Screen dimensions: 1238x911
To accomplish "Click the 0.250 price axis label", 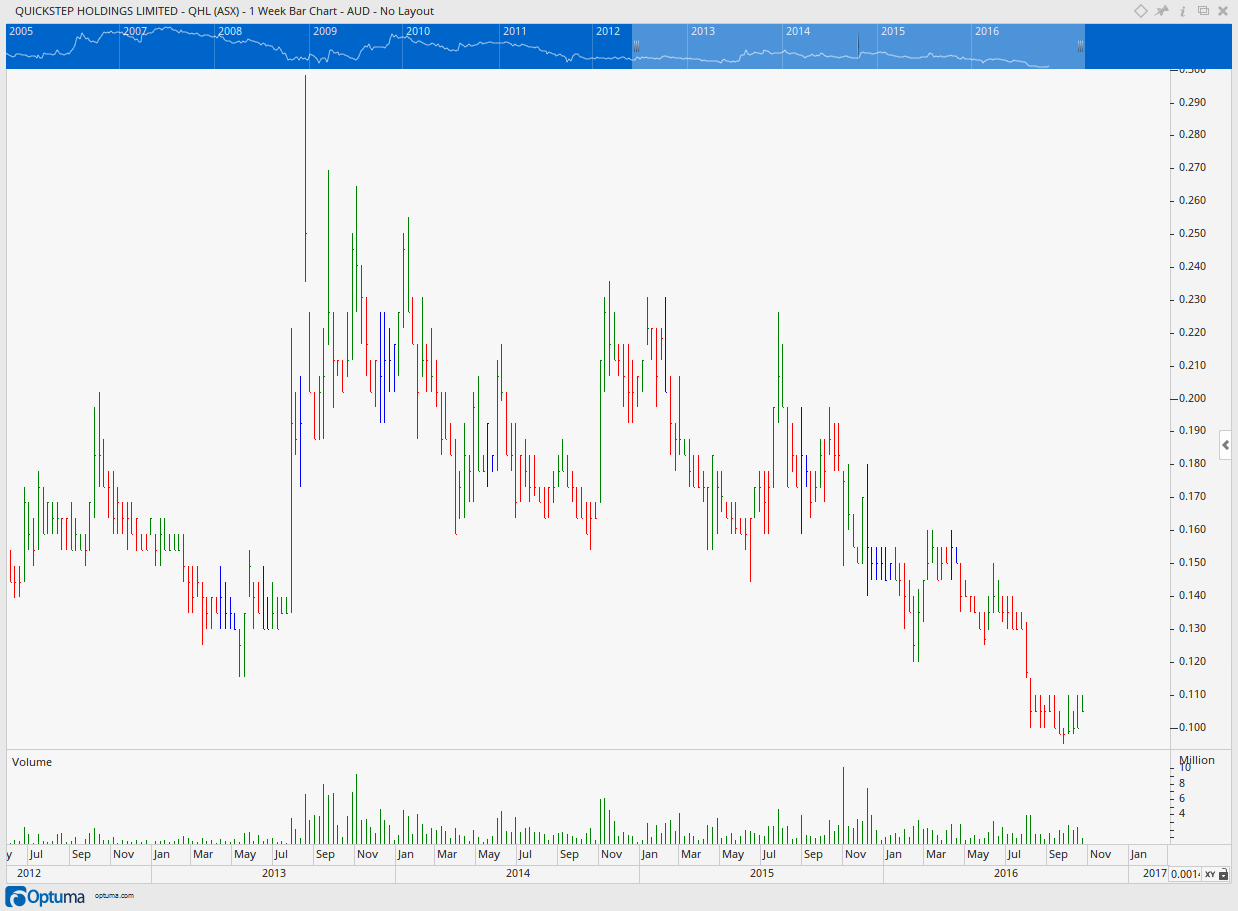I will [1190, 233].
